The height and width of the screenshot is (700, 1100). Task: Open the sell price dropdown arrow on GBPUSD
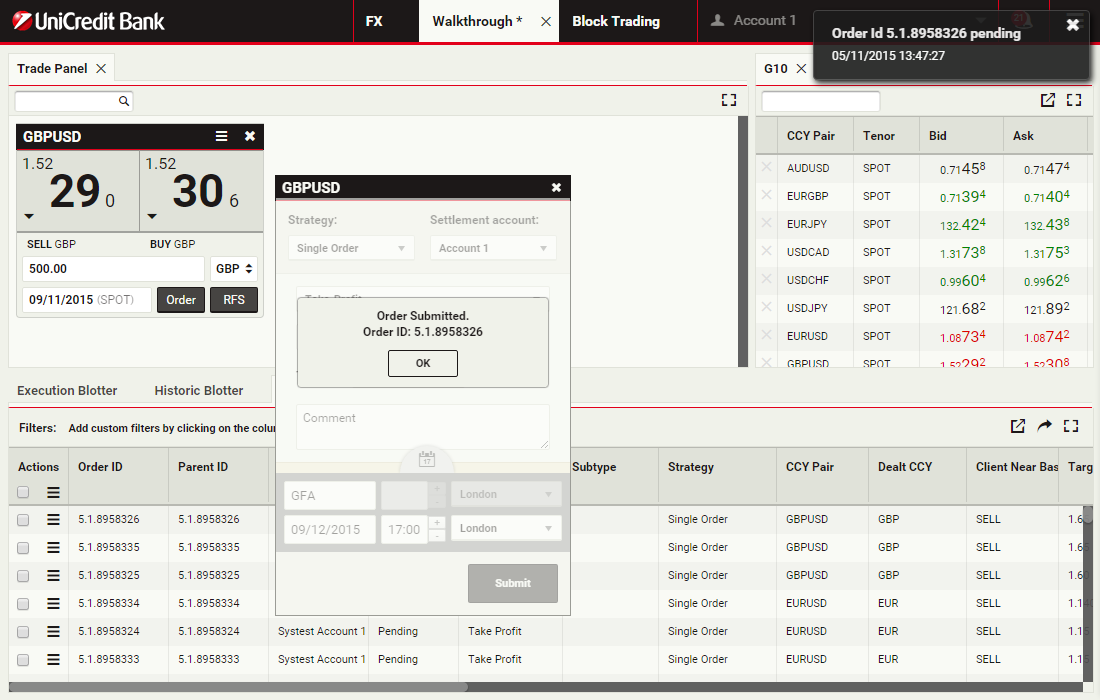pos(29,216)
